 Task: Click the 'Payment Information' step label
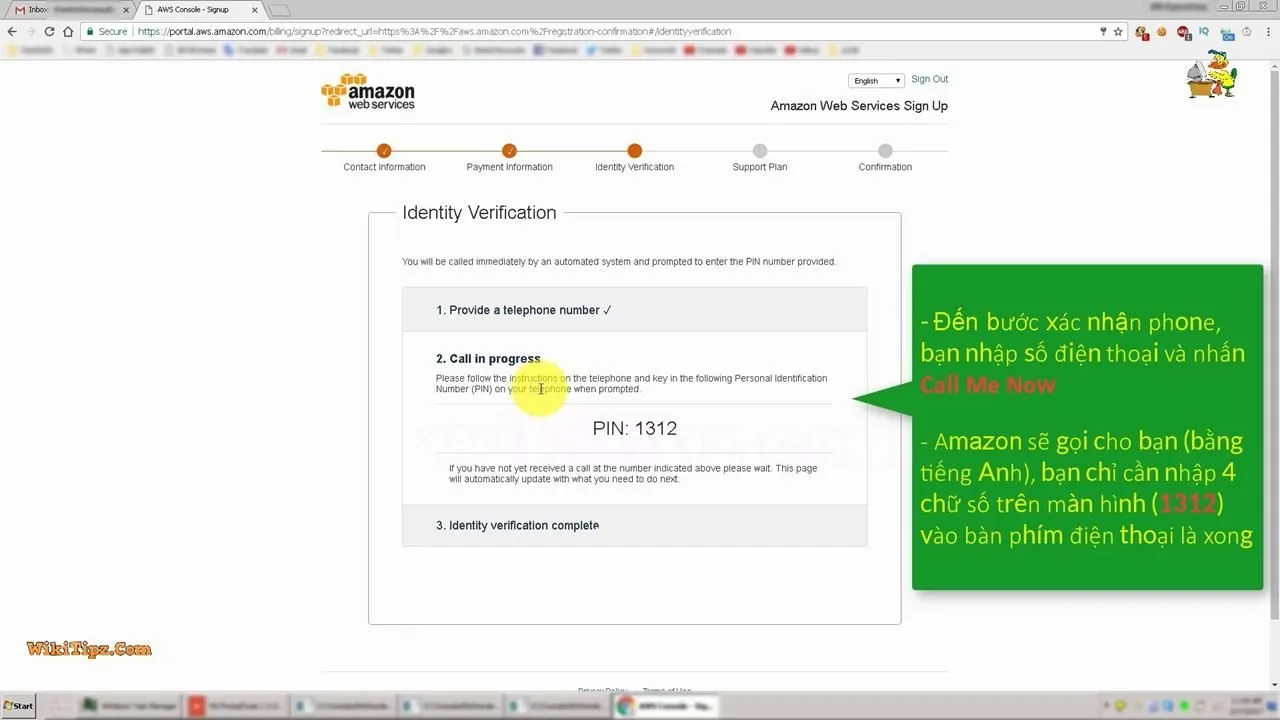tap(509, 167)
